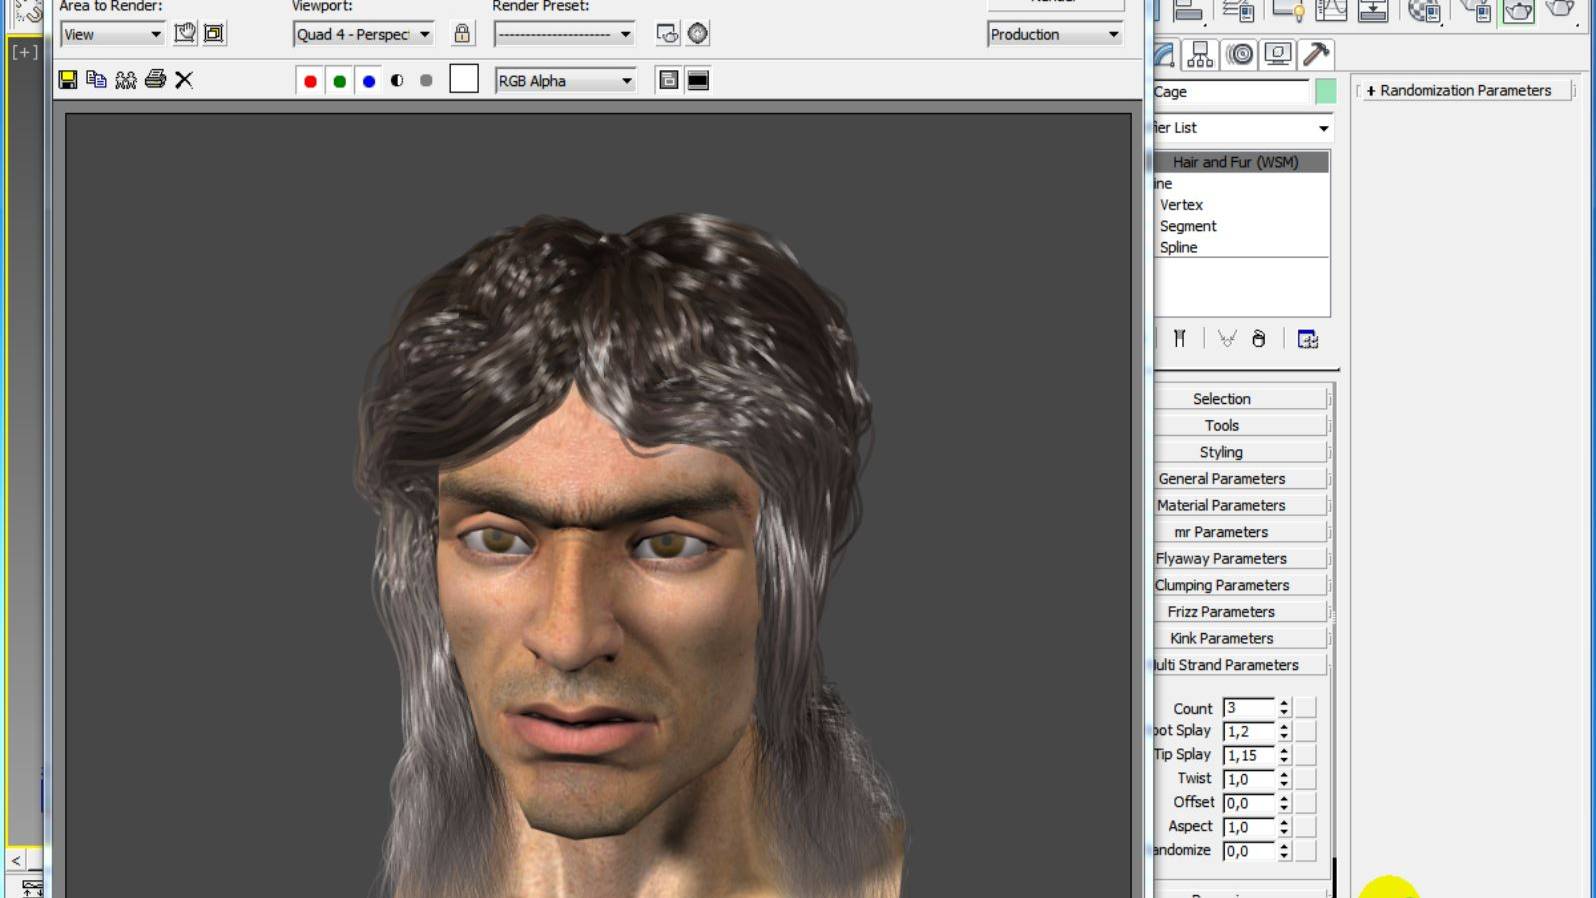
Task: Open Curve Editor toolbar icon
Action: point(1331,11)
